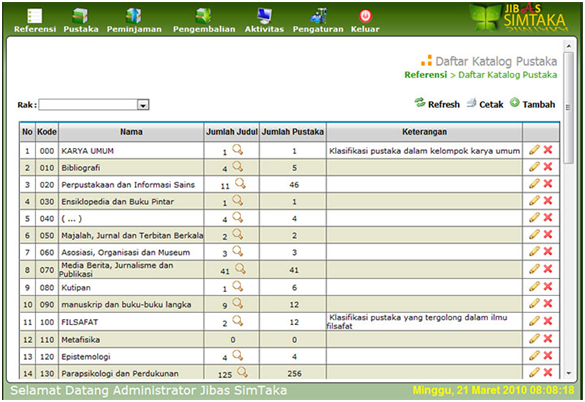
Task: Delete the Epistemologi row
Action: pyautogui.click(x=548, y=355)
